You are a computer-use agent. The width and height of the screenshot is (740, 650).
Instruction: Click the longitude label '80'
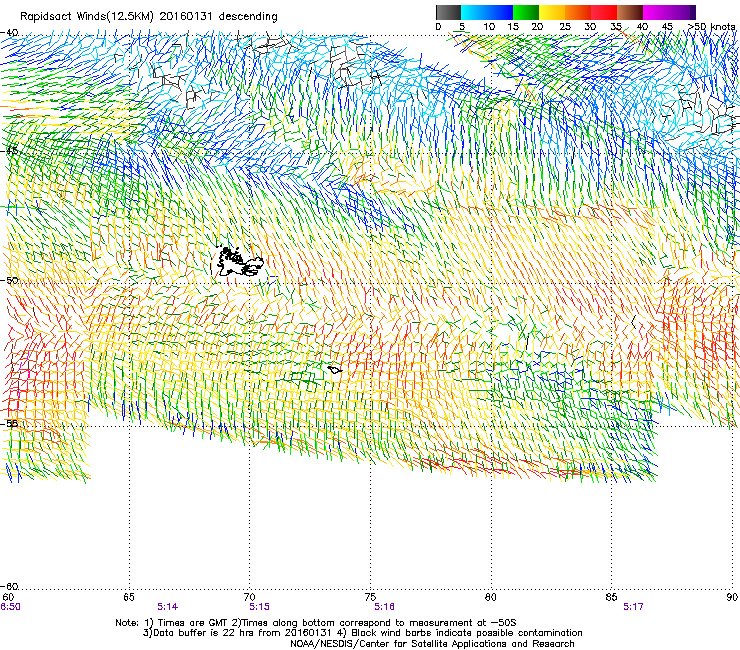point(491,597)
